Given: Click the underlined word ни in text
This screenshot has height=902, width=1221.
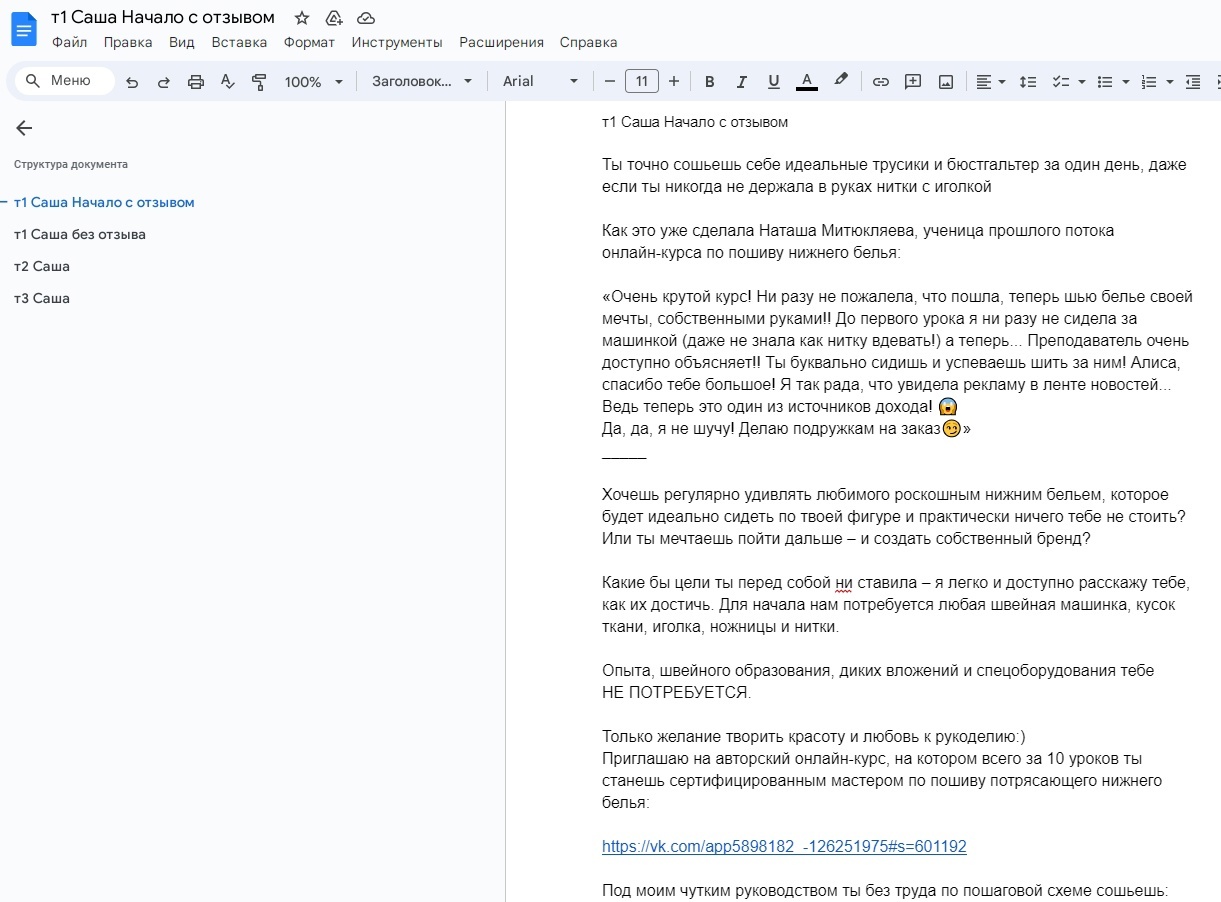Looking at the screenshot, I should [844, 583].
